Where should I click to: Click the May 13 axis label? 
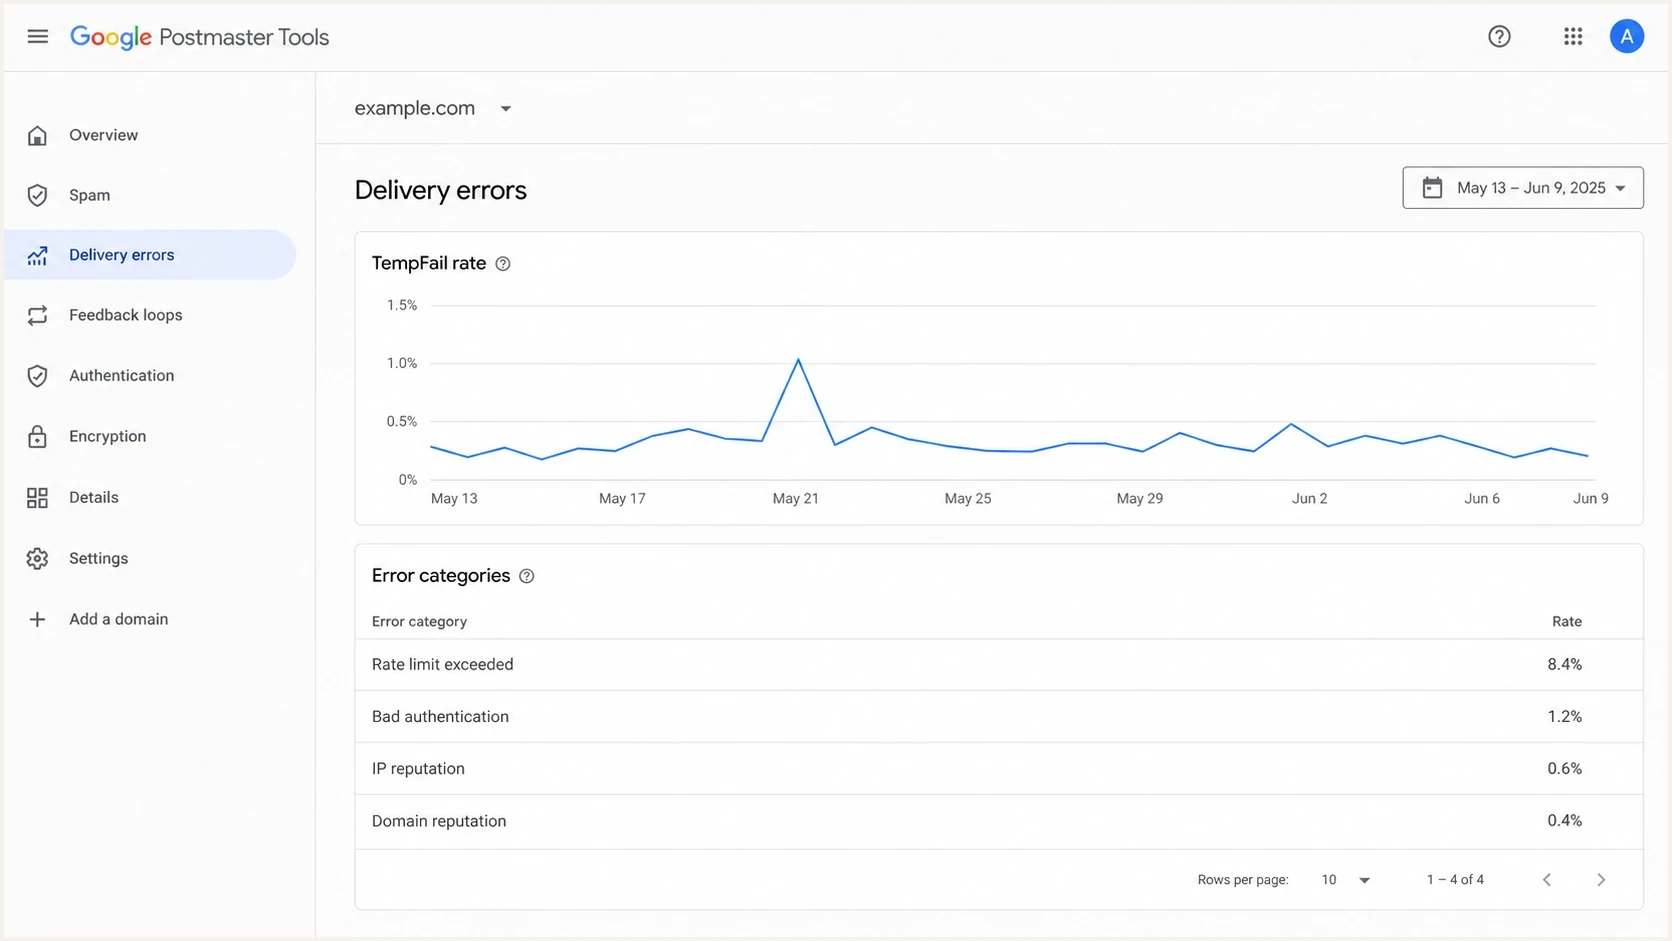coord(454,499)
